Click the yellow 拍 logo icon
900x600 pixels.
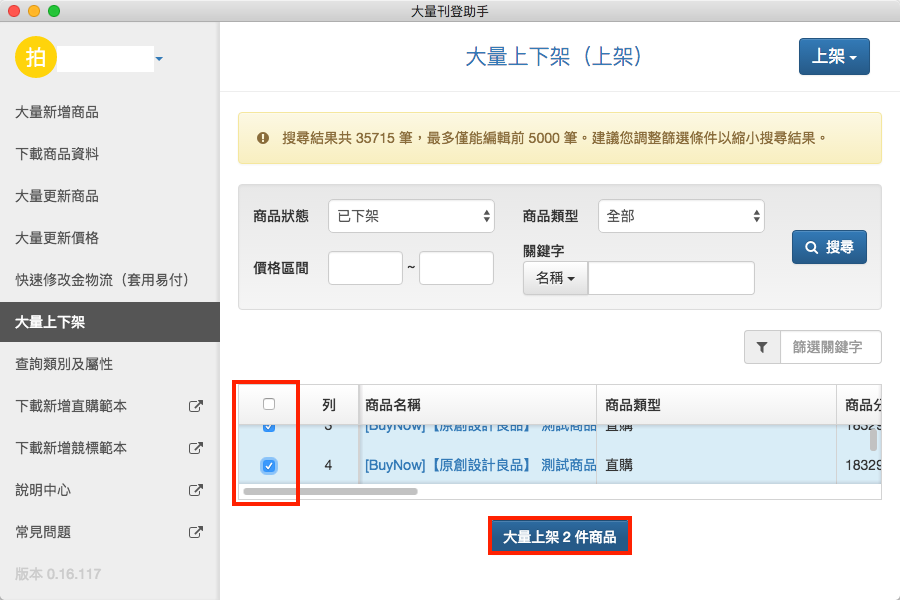(36, 58)
